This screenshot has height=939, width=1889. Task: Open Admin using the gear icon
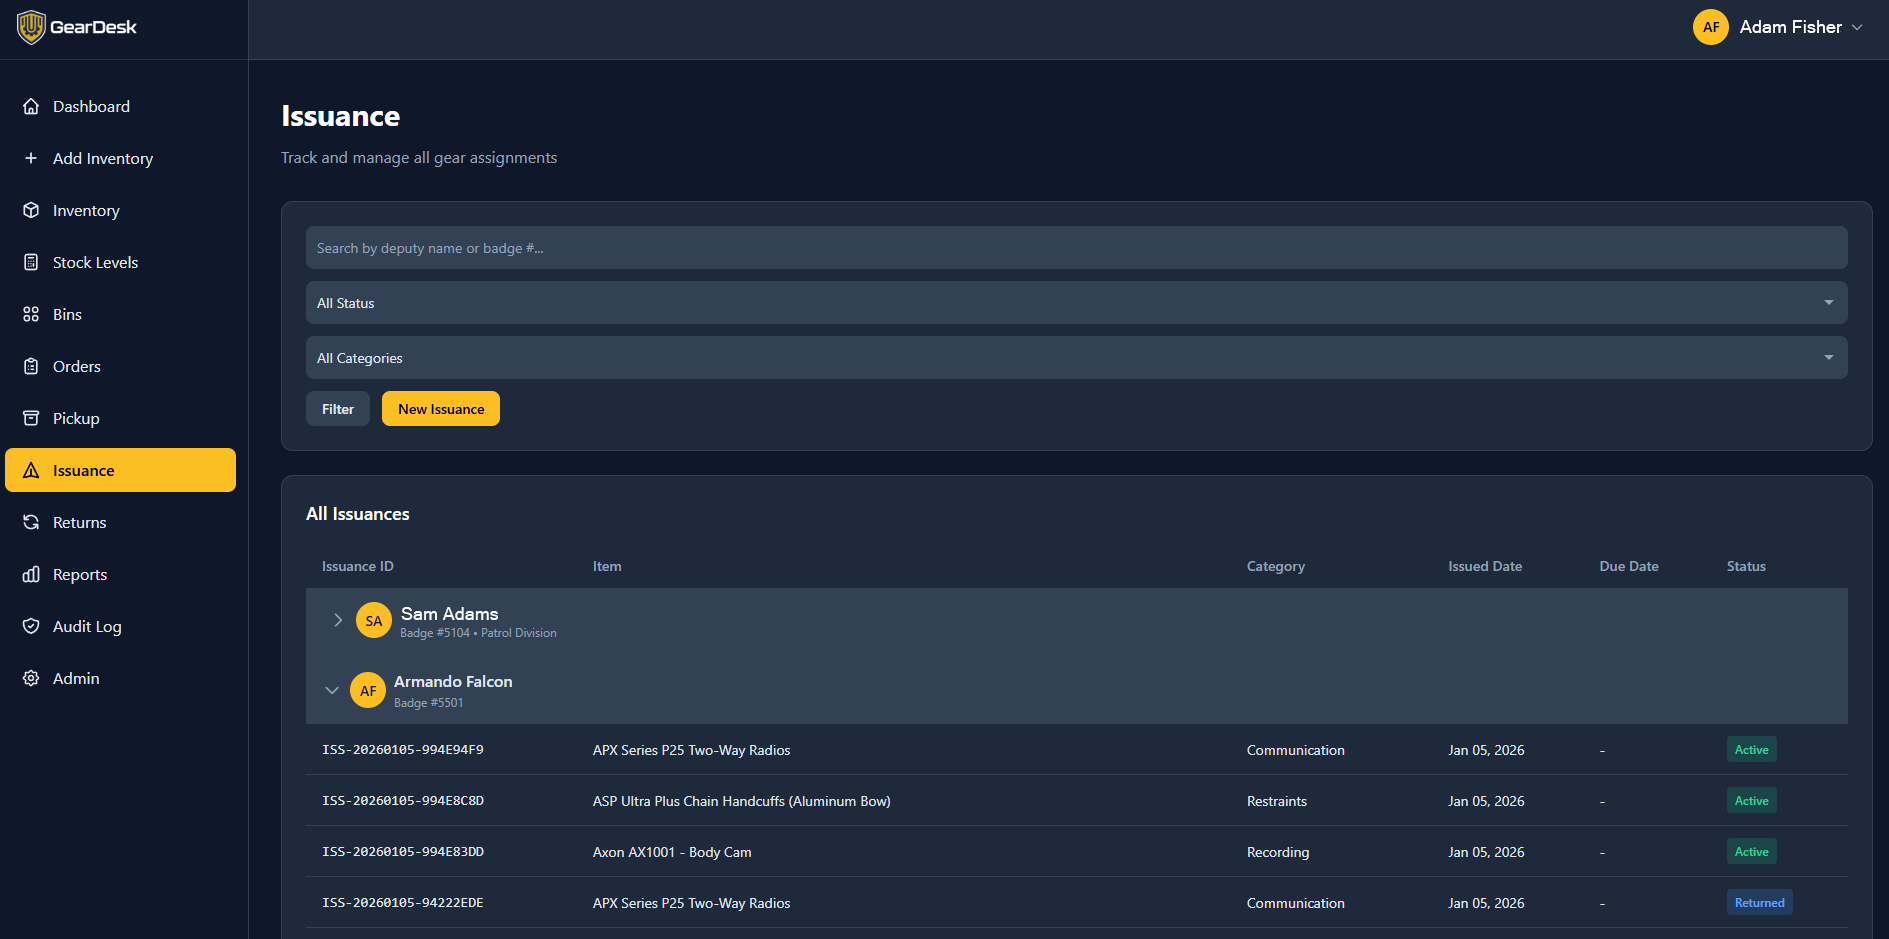[31, 679]
